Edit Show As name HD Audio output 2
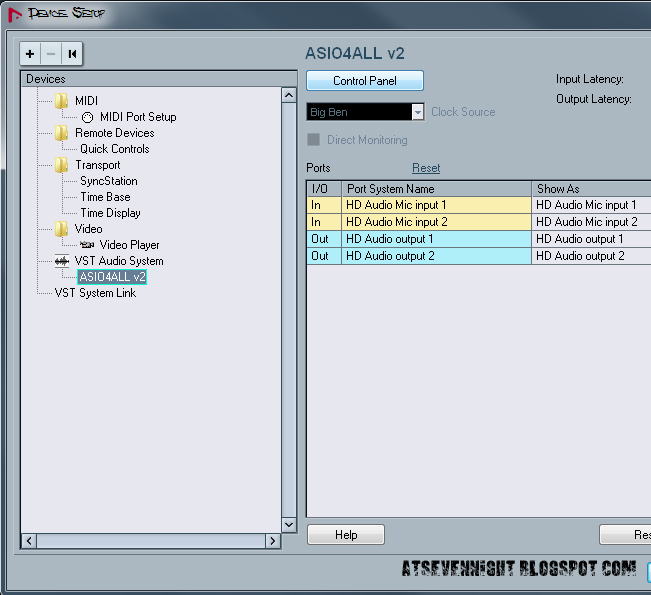651x595 pixels. pyautogui.click(x=592, y=256)
